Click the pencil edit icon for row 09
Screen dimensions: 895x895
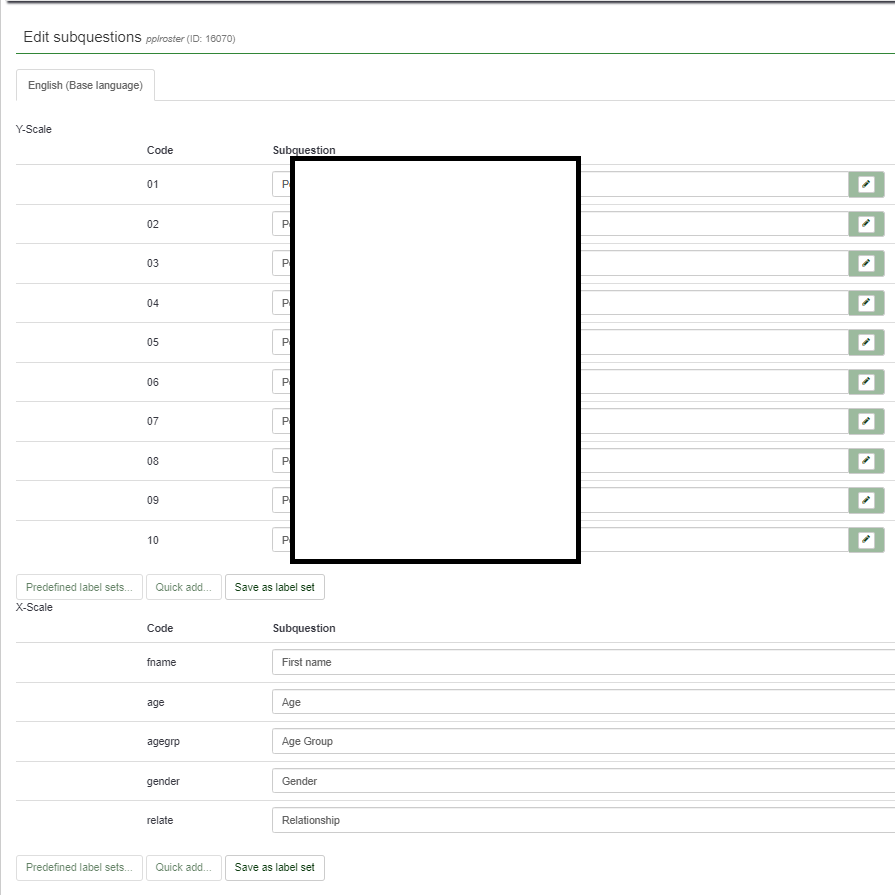tap(866, 500)
